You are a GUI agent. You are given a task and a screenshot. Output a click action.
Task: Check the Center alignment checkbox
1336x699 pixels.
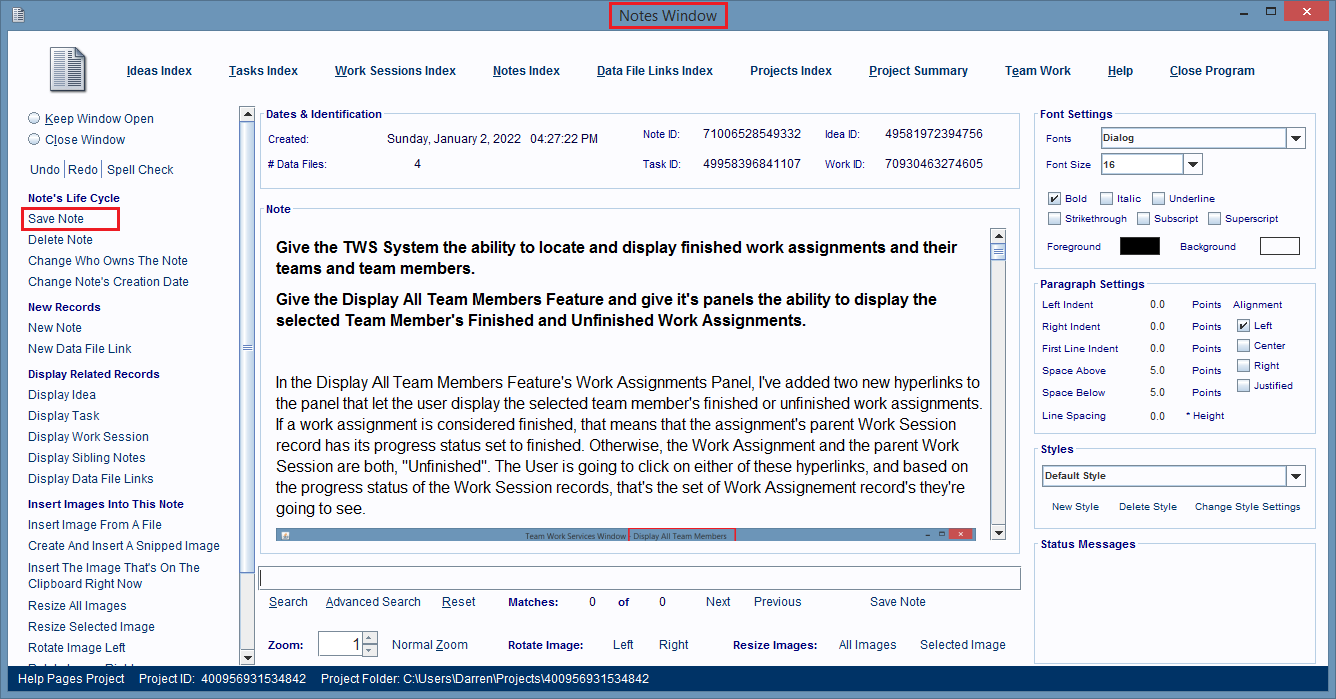pyautogui.click(x=1243, y=345)
